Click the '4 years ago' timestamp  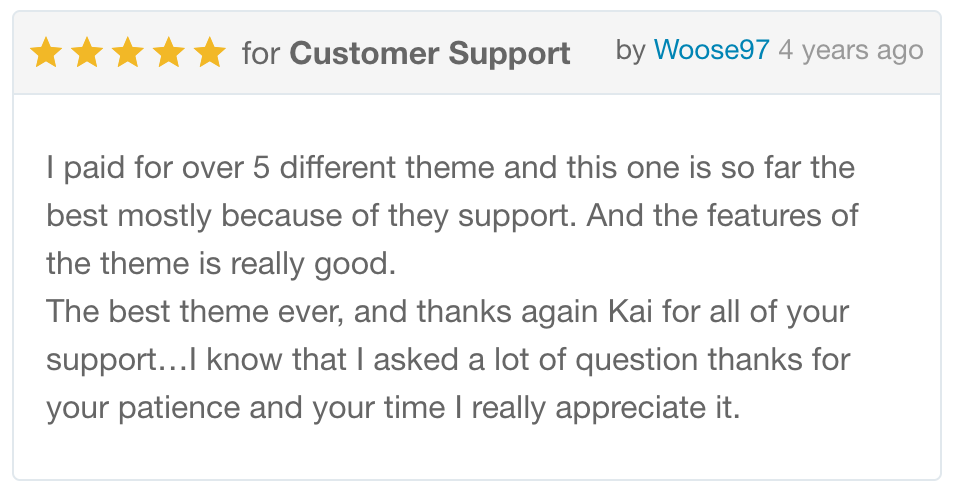click(x=850, y=50)
